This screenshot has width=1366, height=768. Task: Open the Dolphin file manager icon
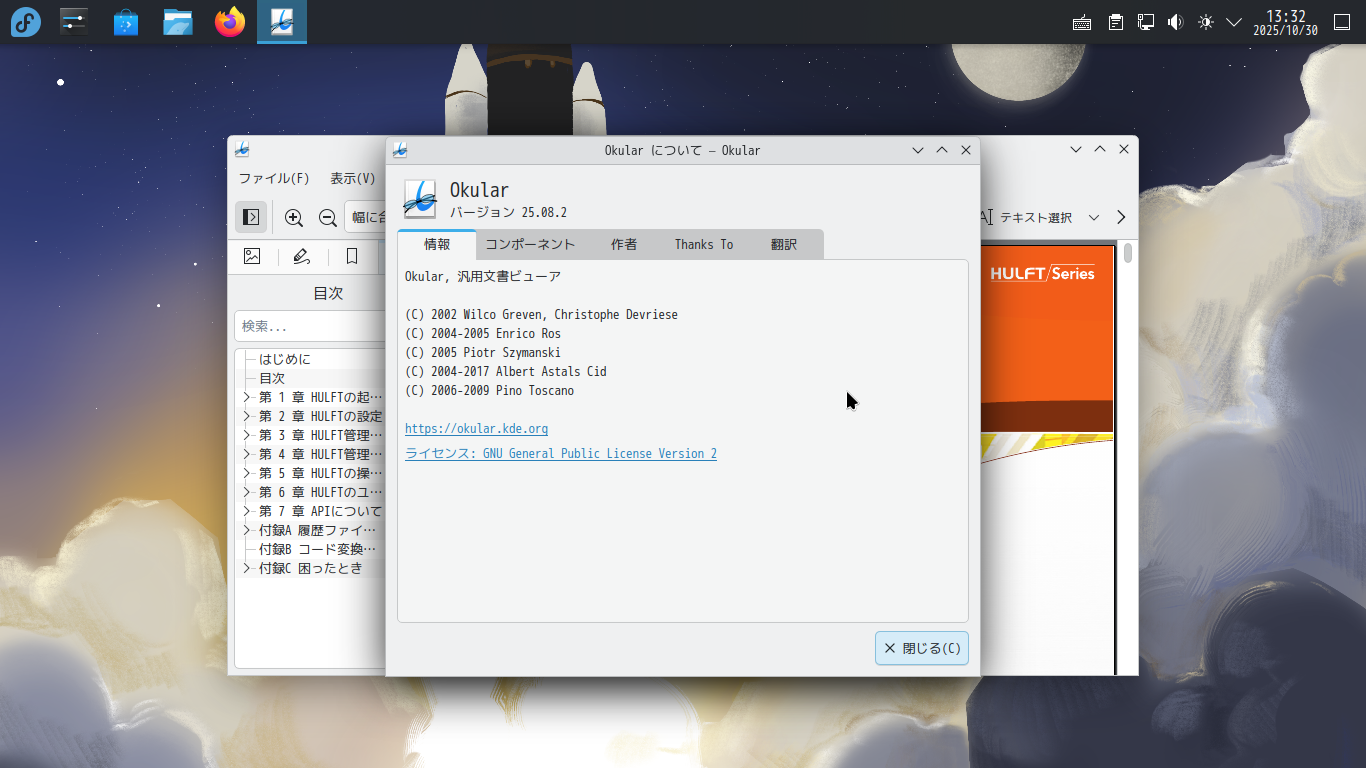tap(178, 22)
